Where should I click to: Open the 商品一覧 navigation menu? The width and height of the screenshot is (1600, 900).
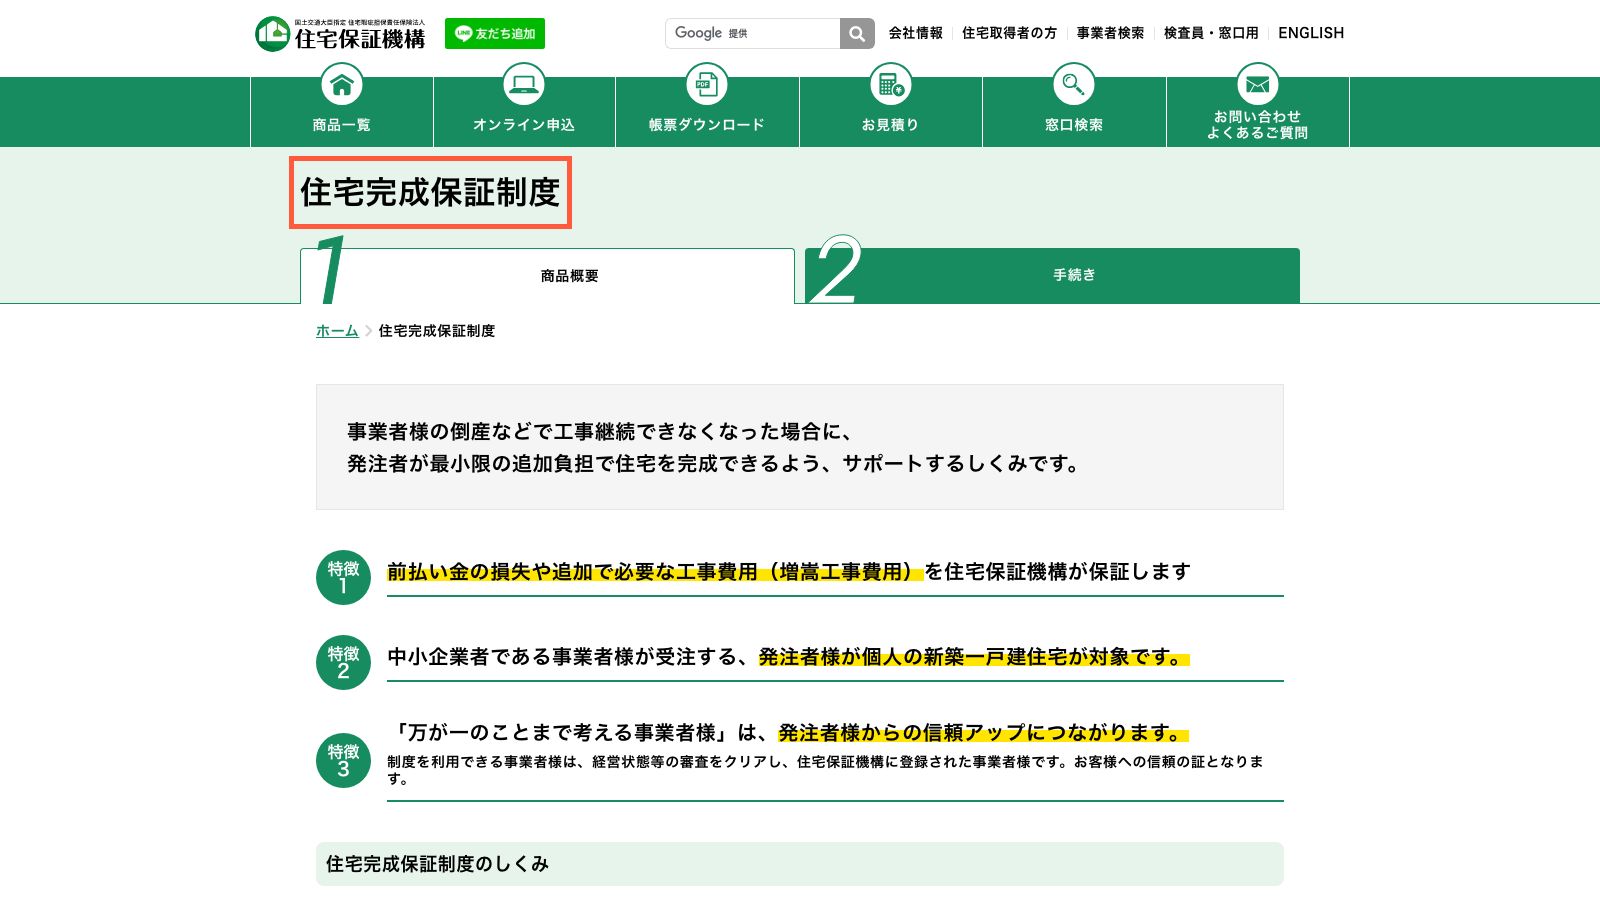[342, 125]
